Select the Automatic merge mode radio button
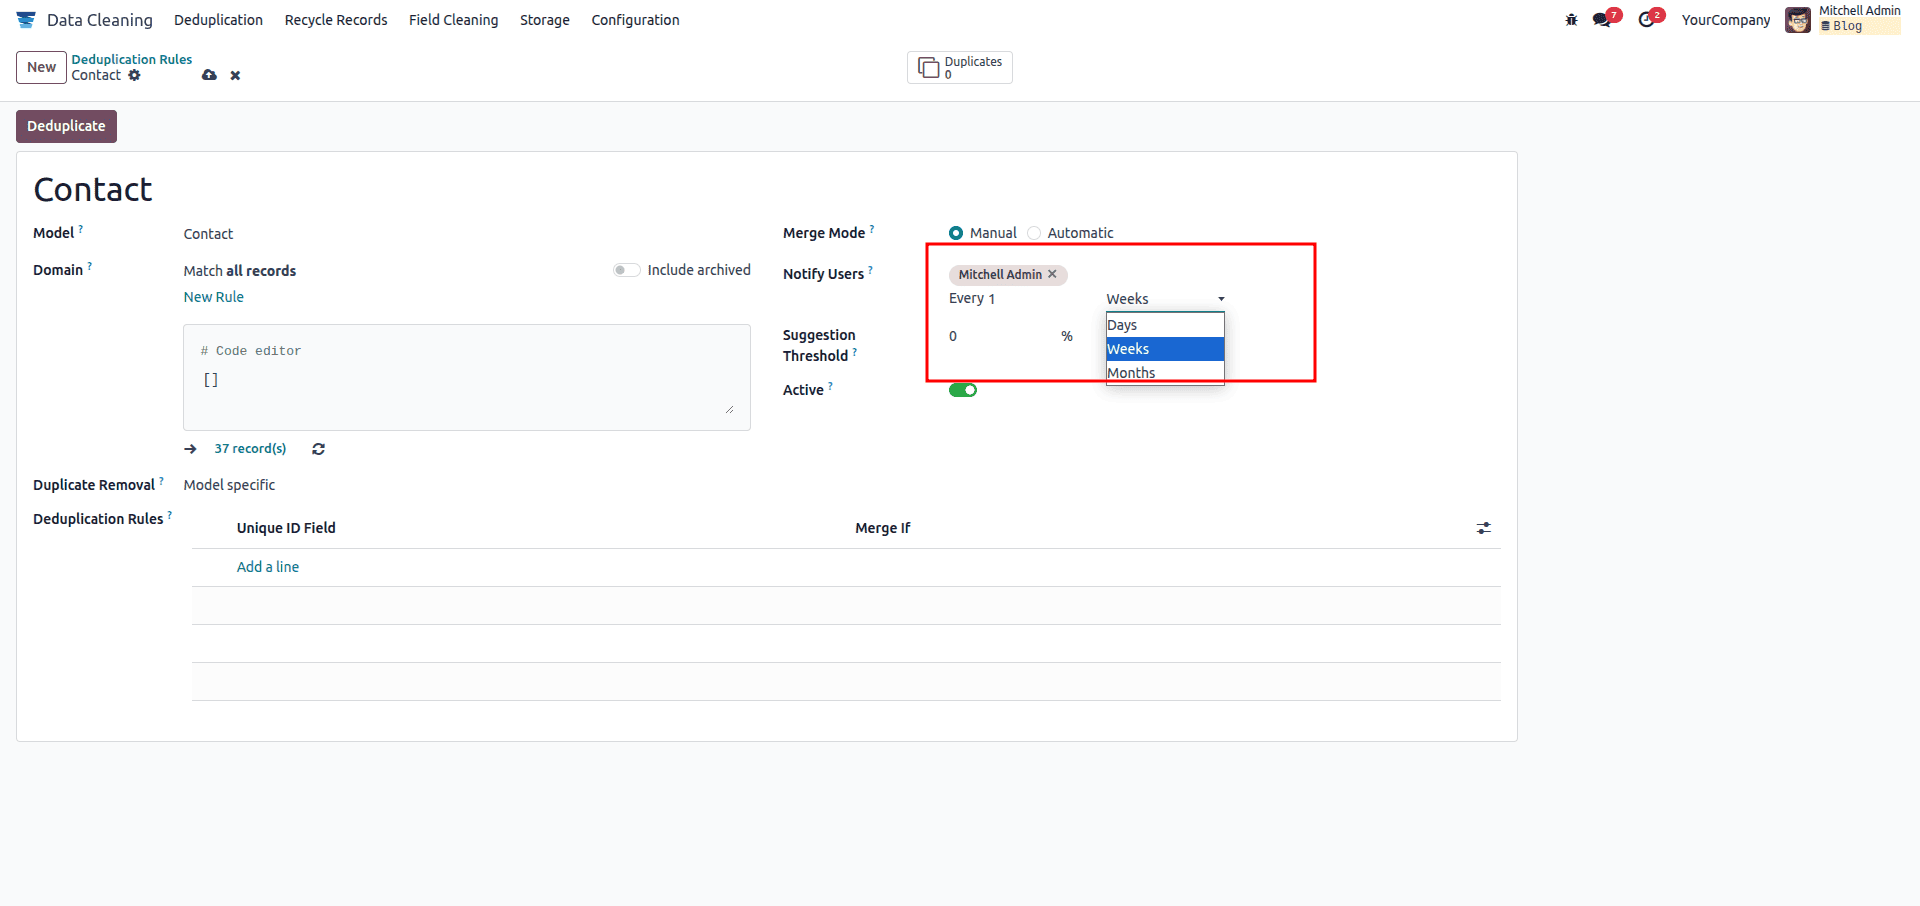The image size is (1920, 906). (x=1034, y=232)
